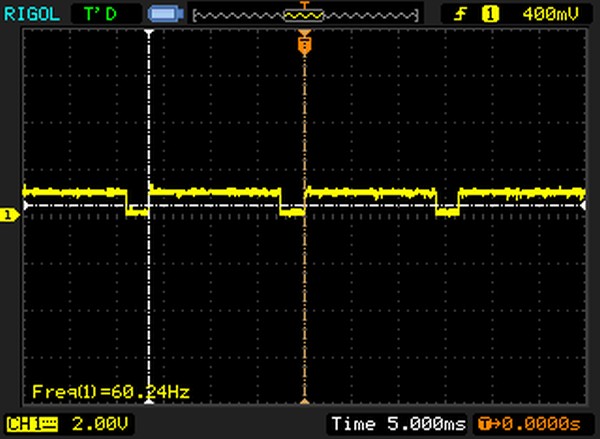Click the Freq(1)=60.24Hz measurement readout
Image resolution: width=600 pixels, height=439 pixels.
click(110, 390)
